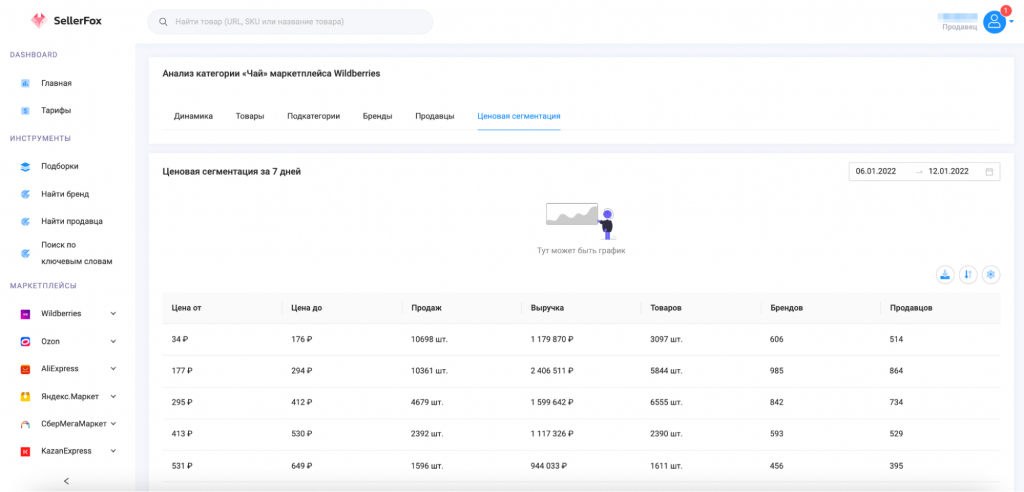The width and height of the screenshot is (1024, 492).
Task: Expand the KazanExpress marketplace menu
Action: click(x=113, y=451)
